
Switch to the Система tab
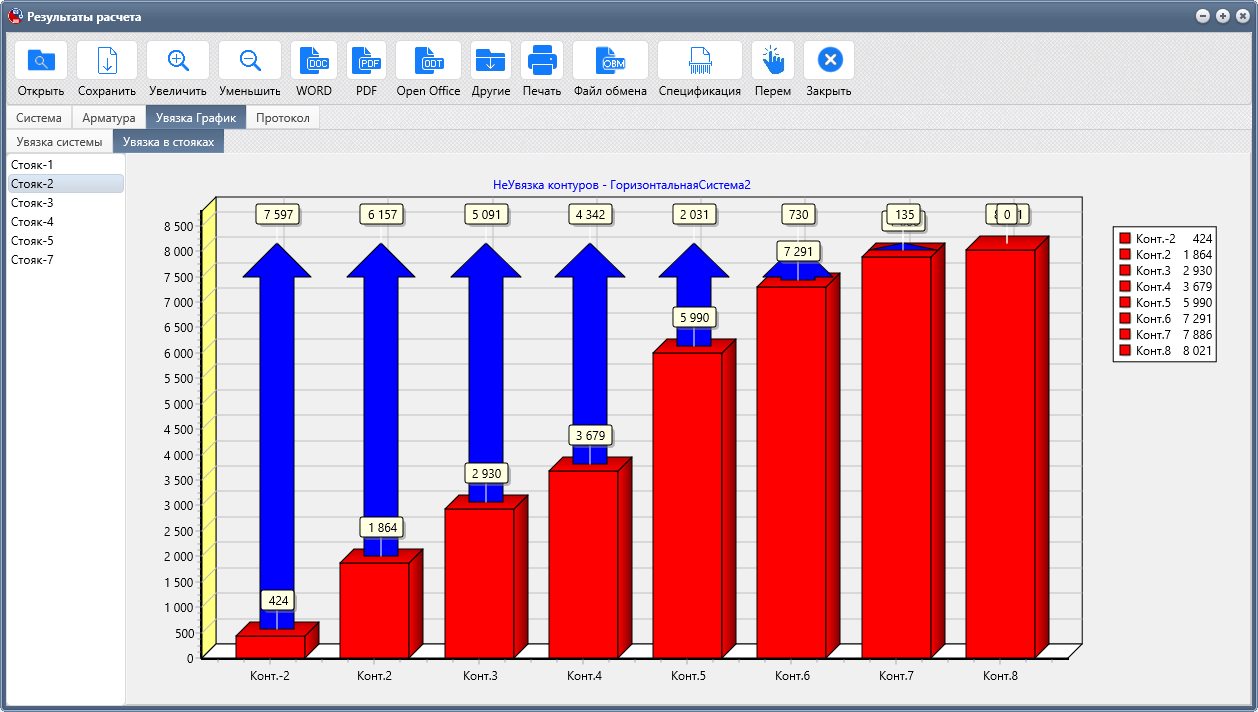pos(39,118)
